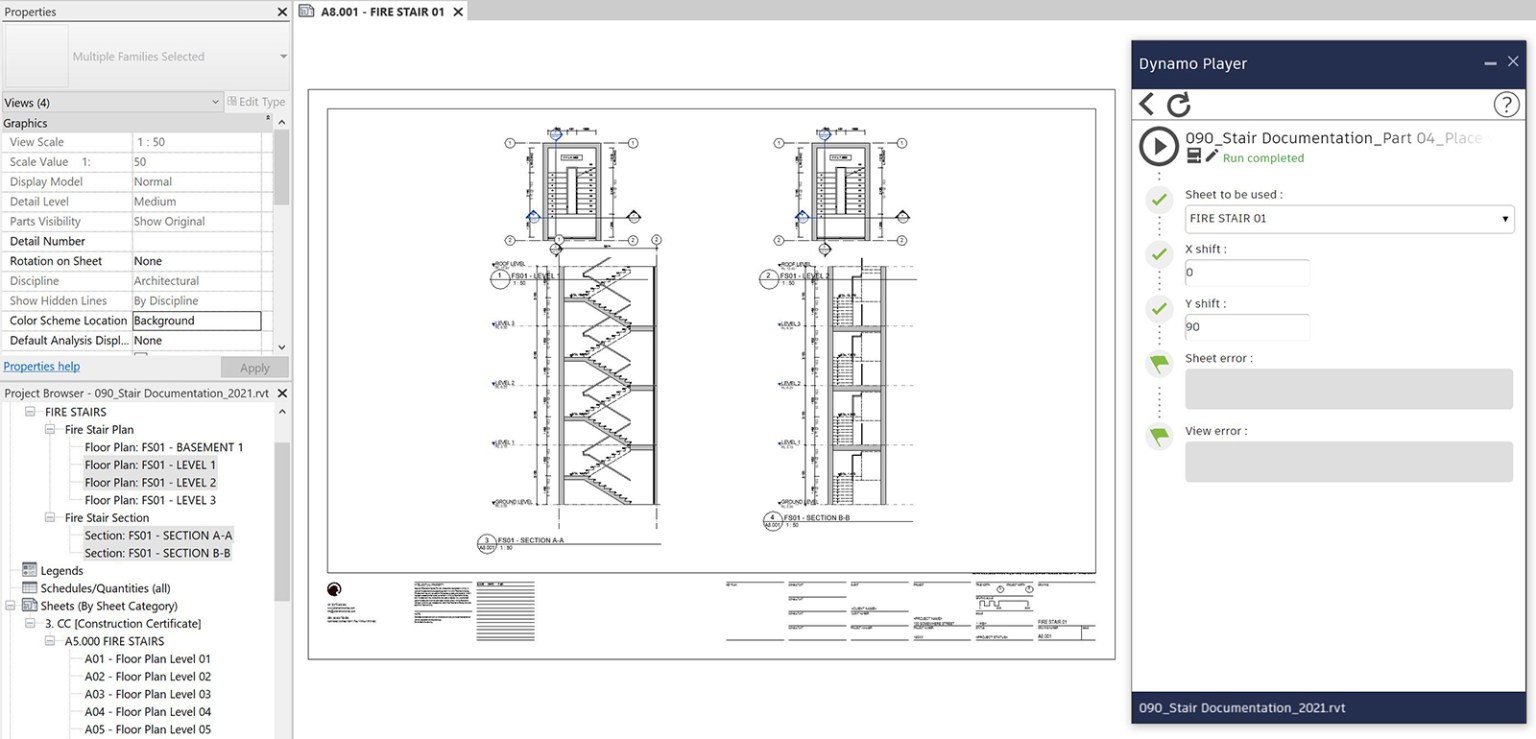Image resolution: width=1536 pixels, height=739 pixels.
Task: Click the Y shift input field
Action: [1247, 327]
